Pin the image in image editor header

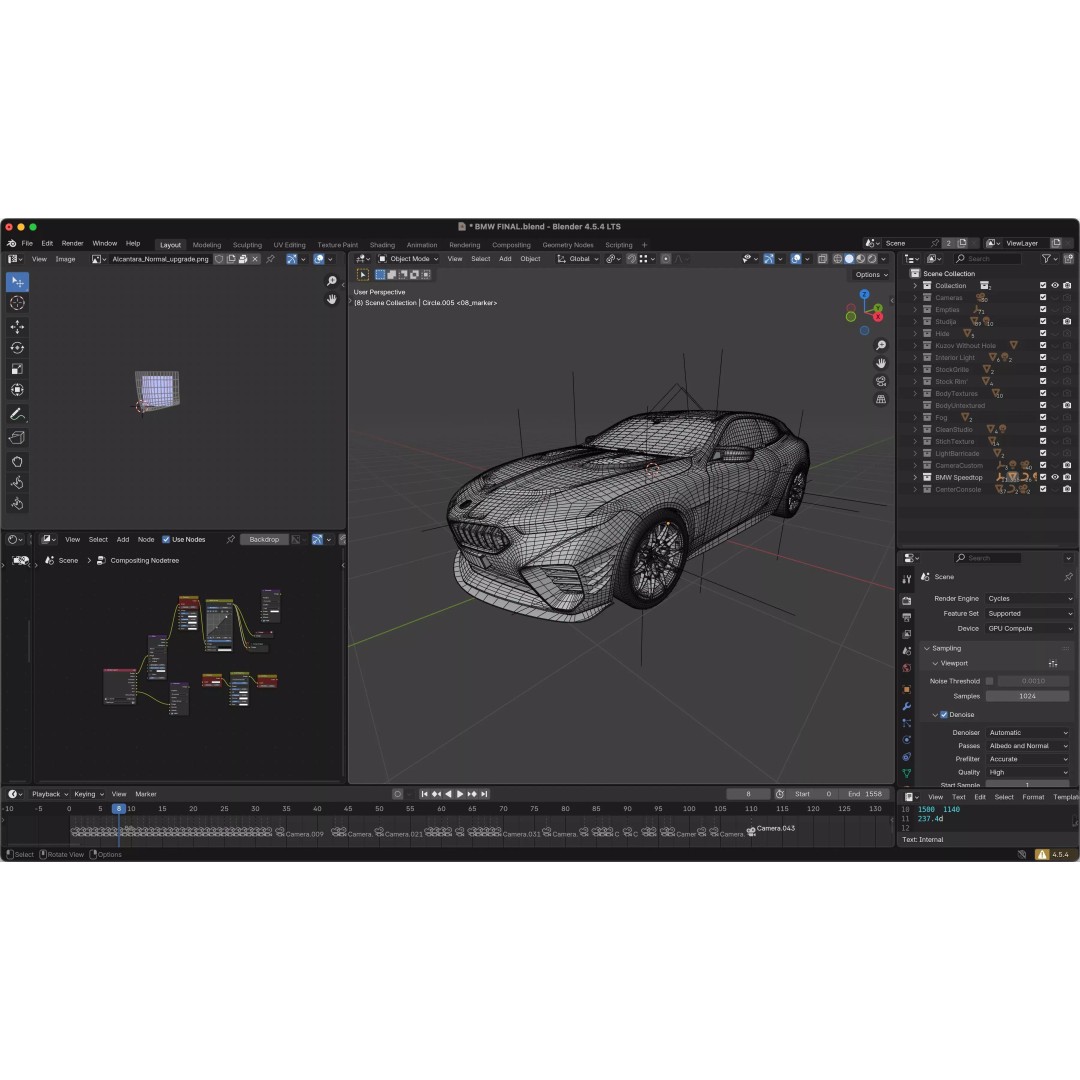(271, 259)
